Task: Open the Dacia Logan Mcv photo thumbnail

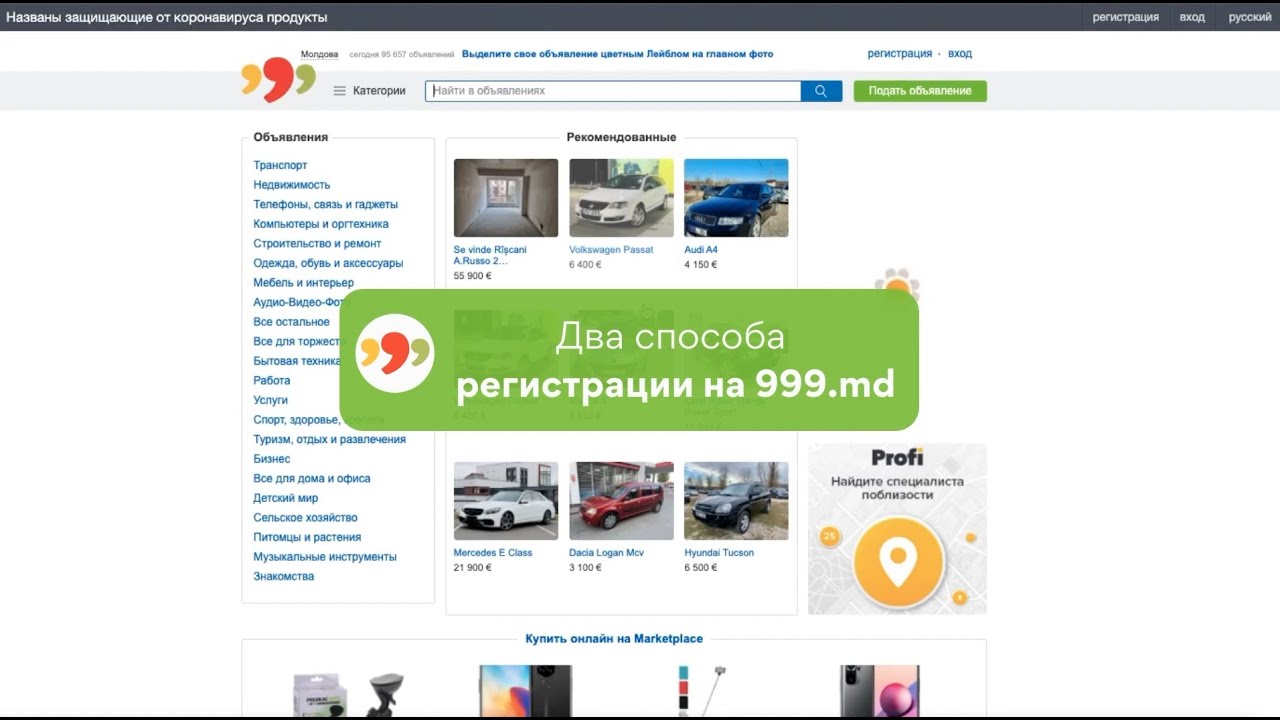Action: pyautogui.click(x=621, y=501)
